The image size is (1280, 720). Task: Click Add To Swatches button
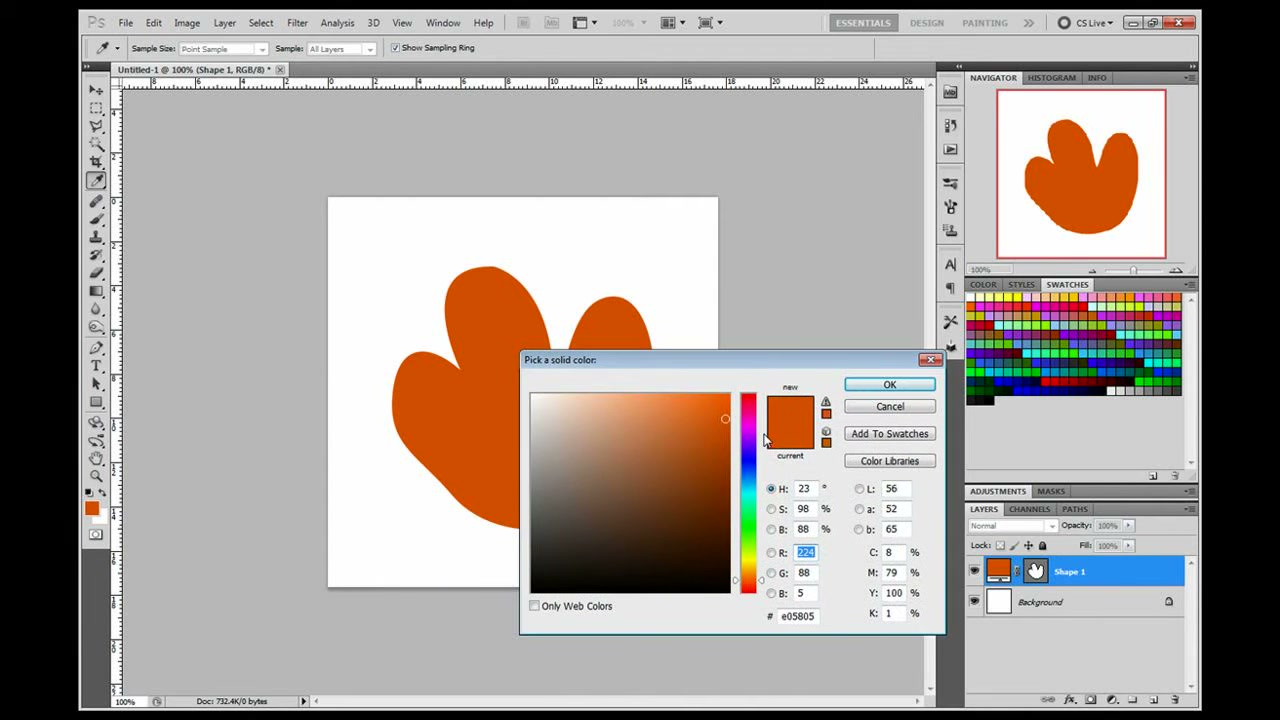[890, 434]
